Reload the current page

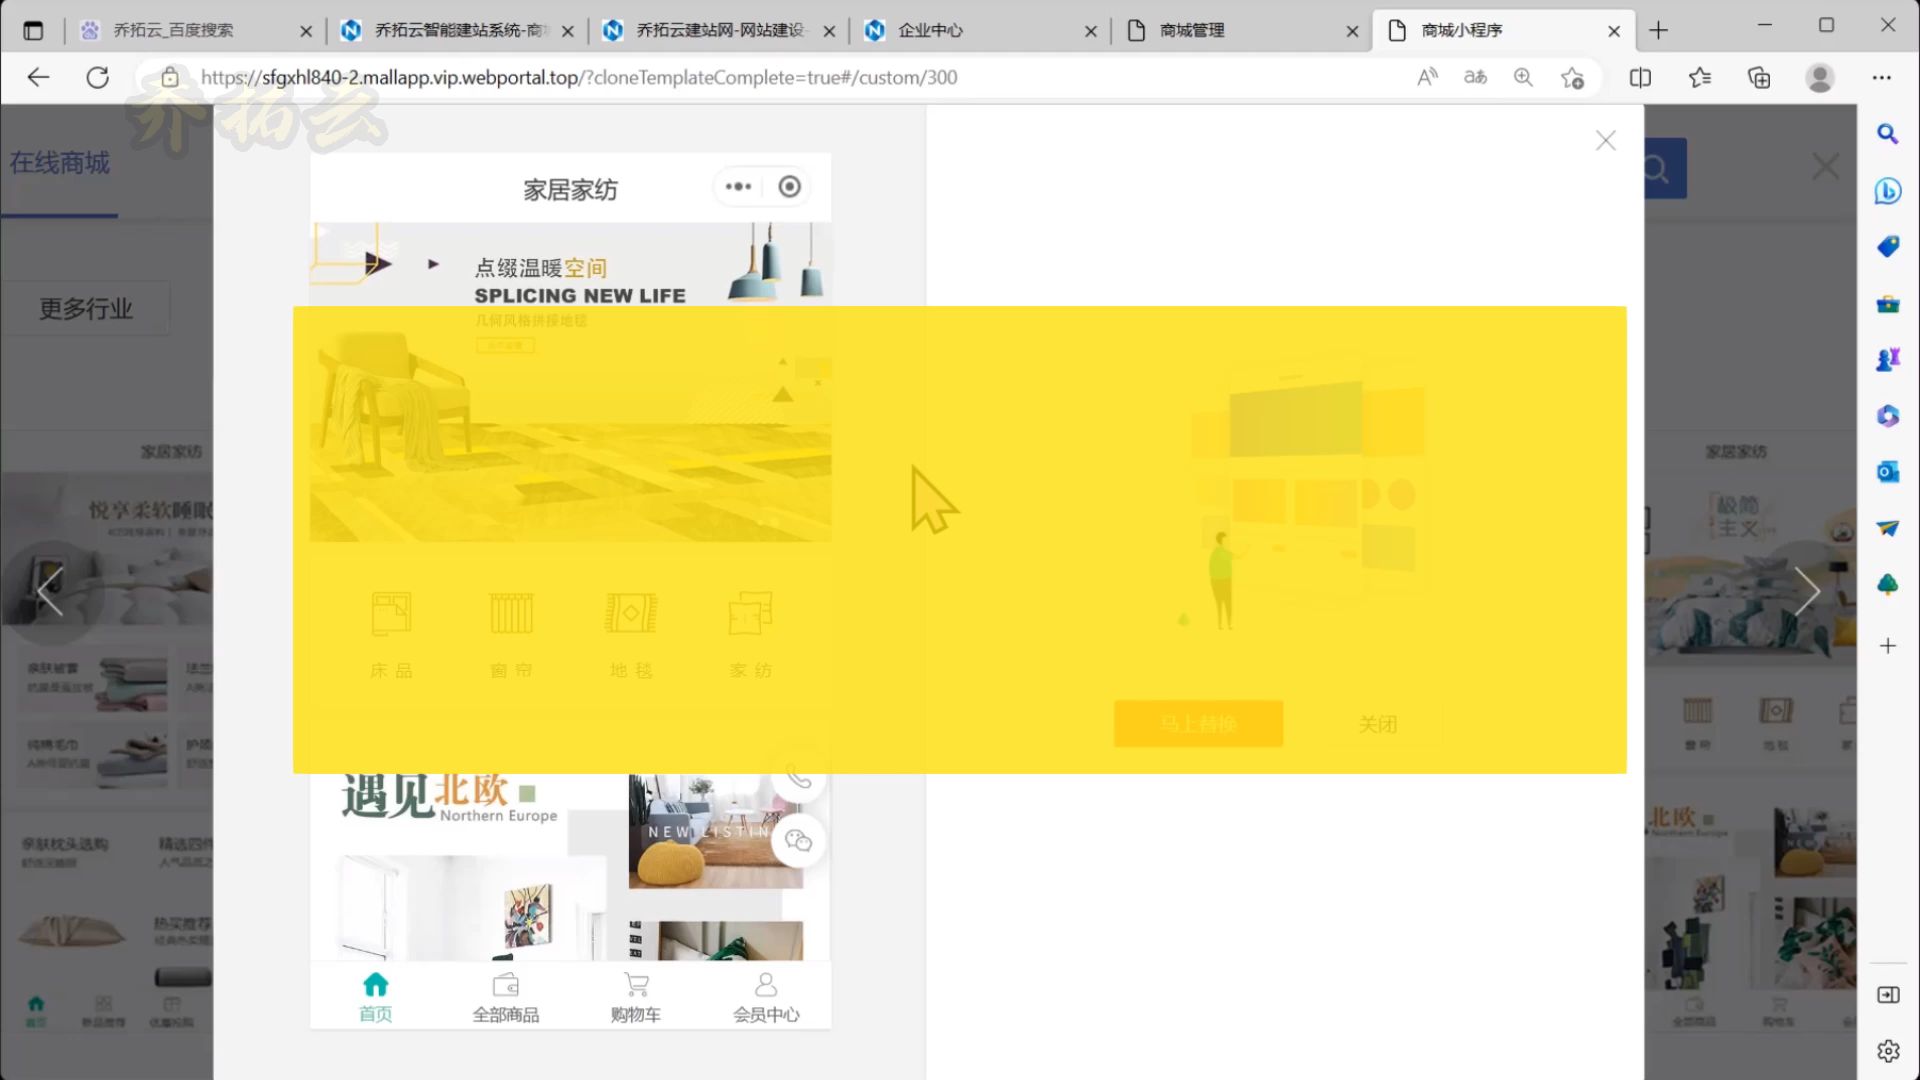tap(97, 77)
